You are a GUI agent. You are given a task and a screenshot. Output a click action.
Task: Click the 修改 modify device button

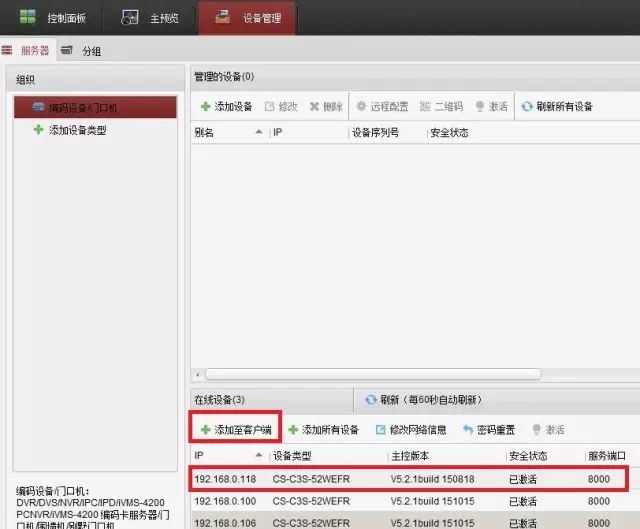[x=281, y=106]
